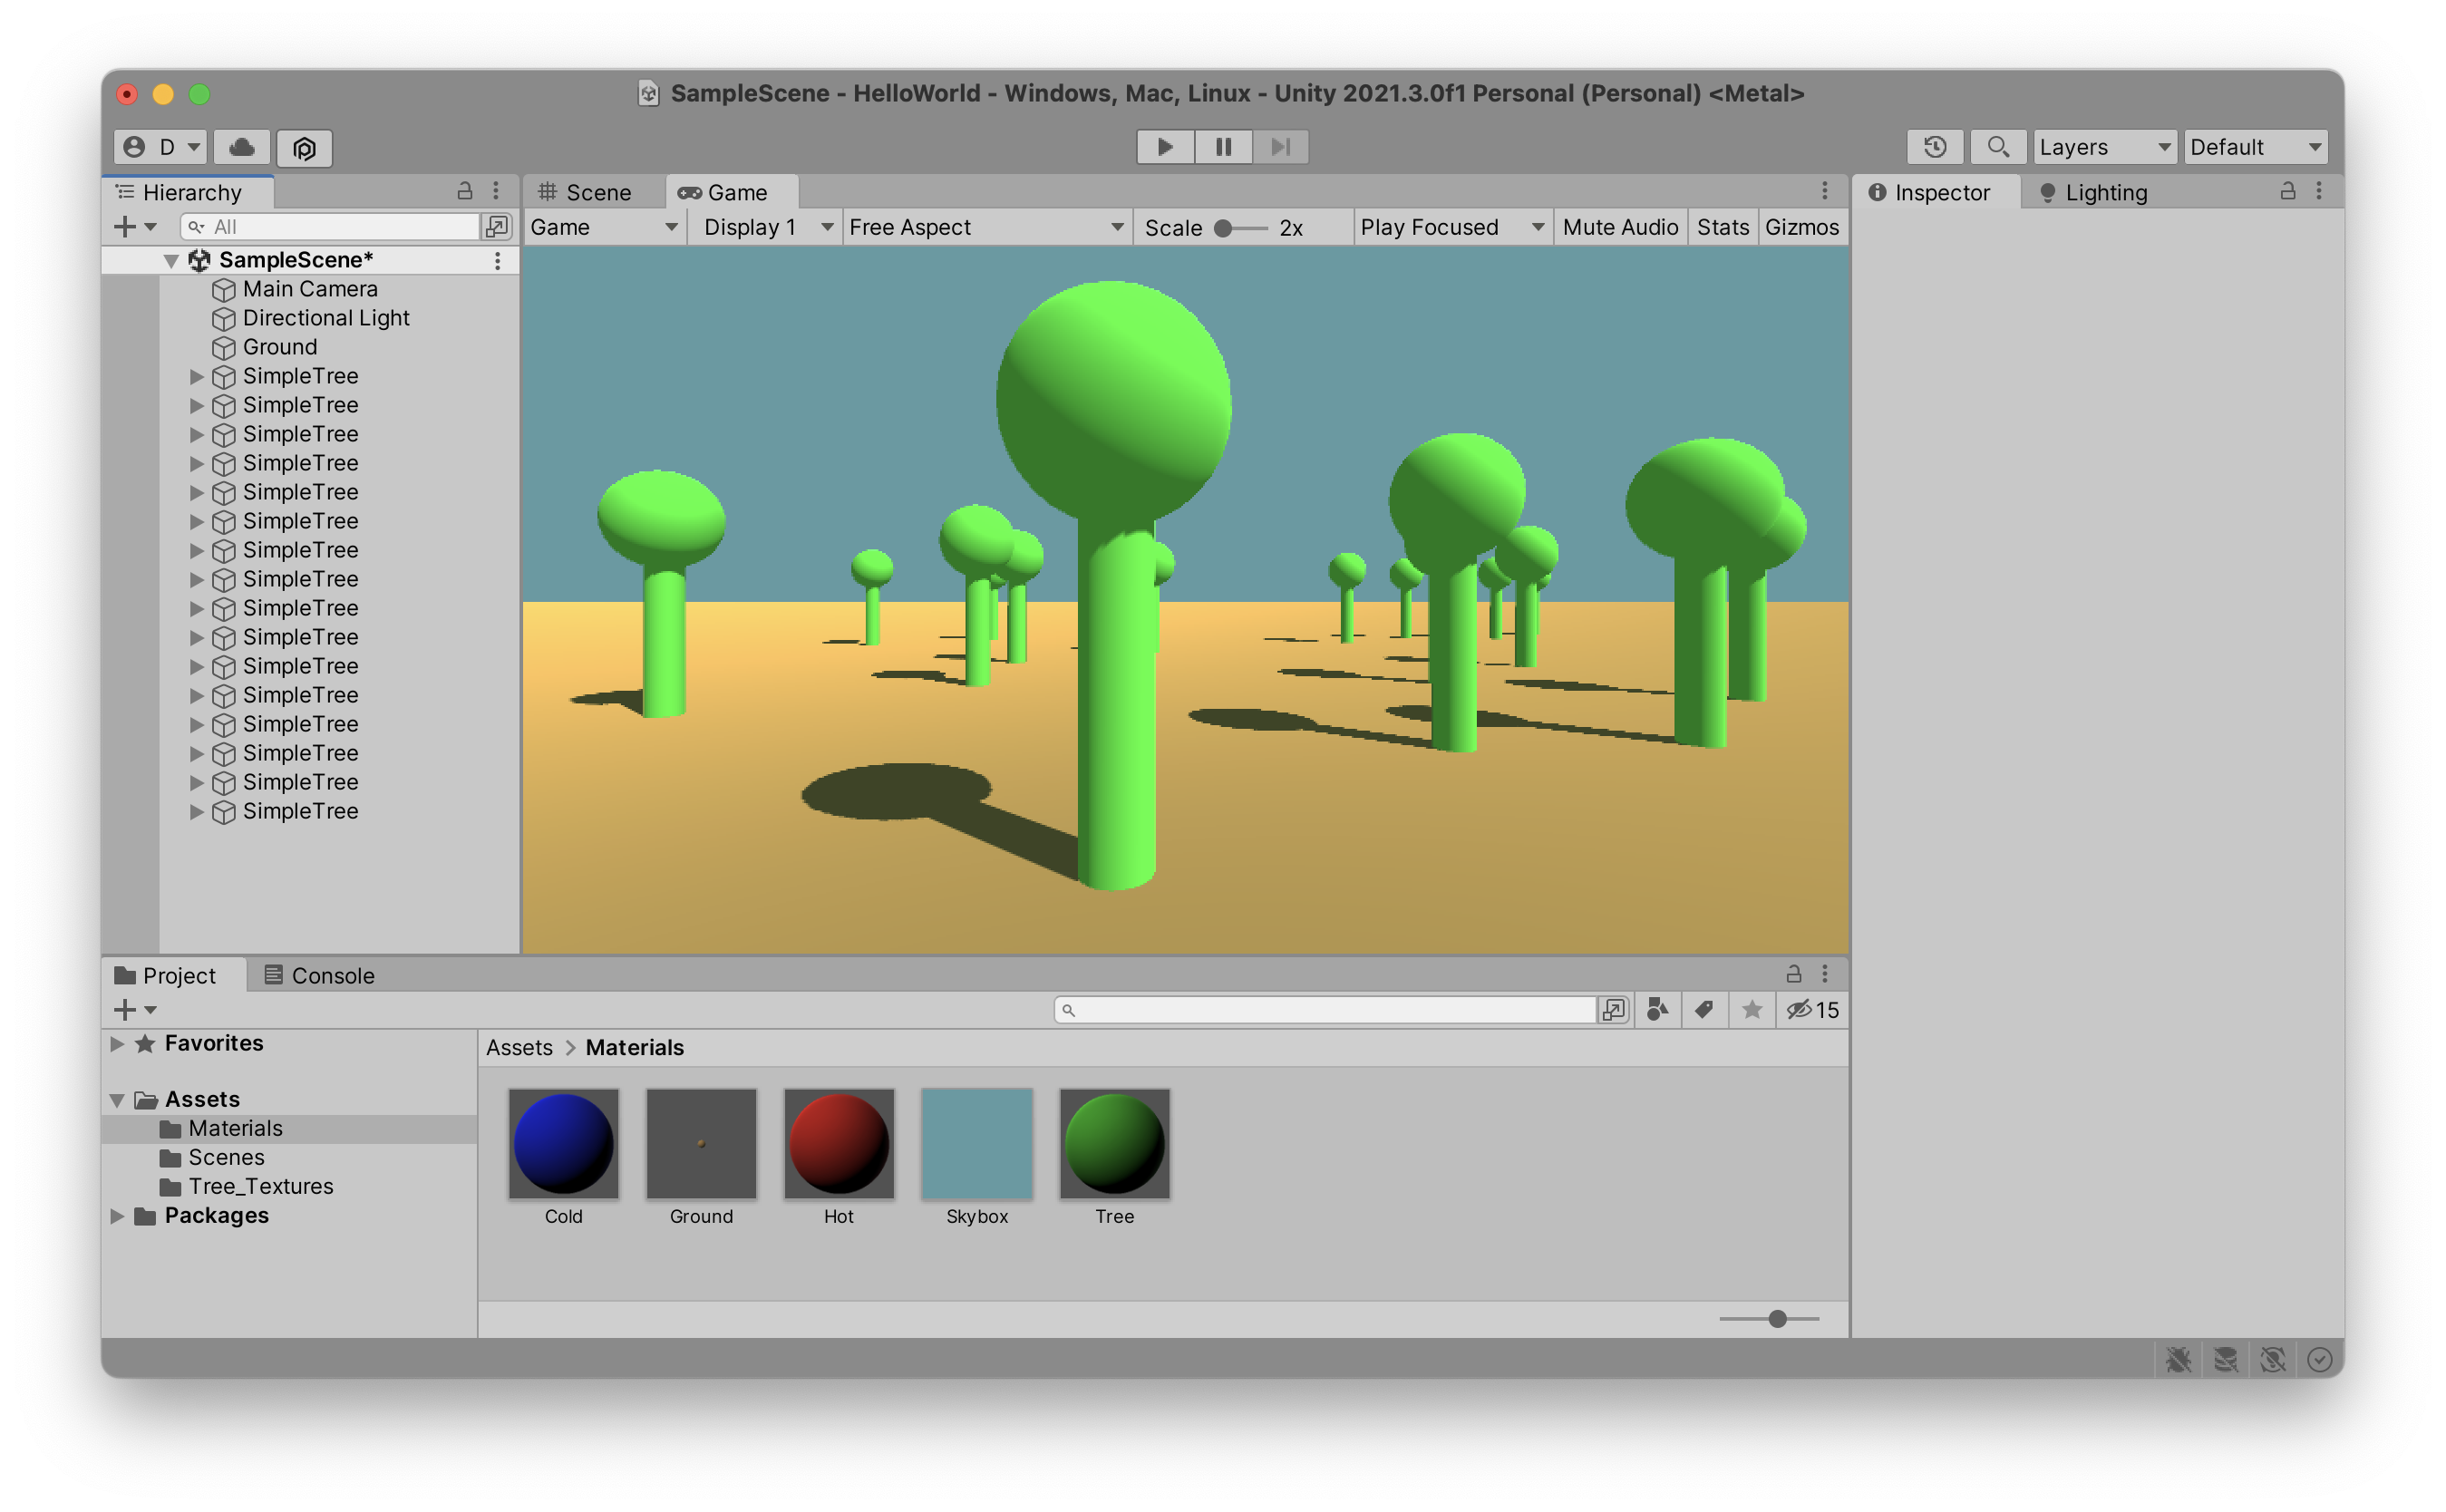Click the Play button to run the scene
Screen dimensions: 2446x1512
1165,145
